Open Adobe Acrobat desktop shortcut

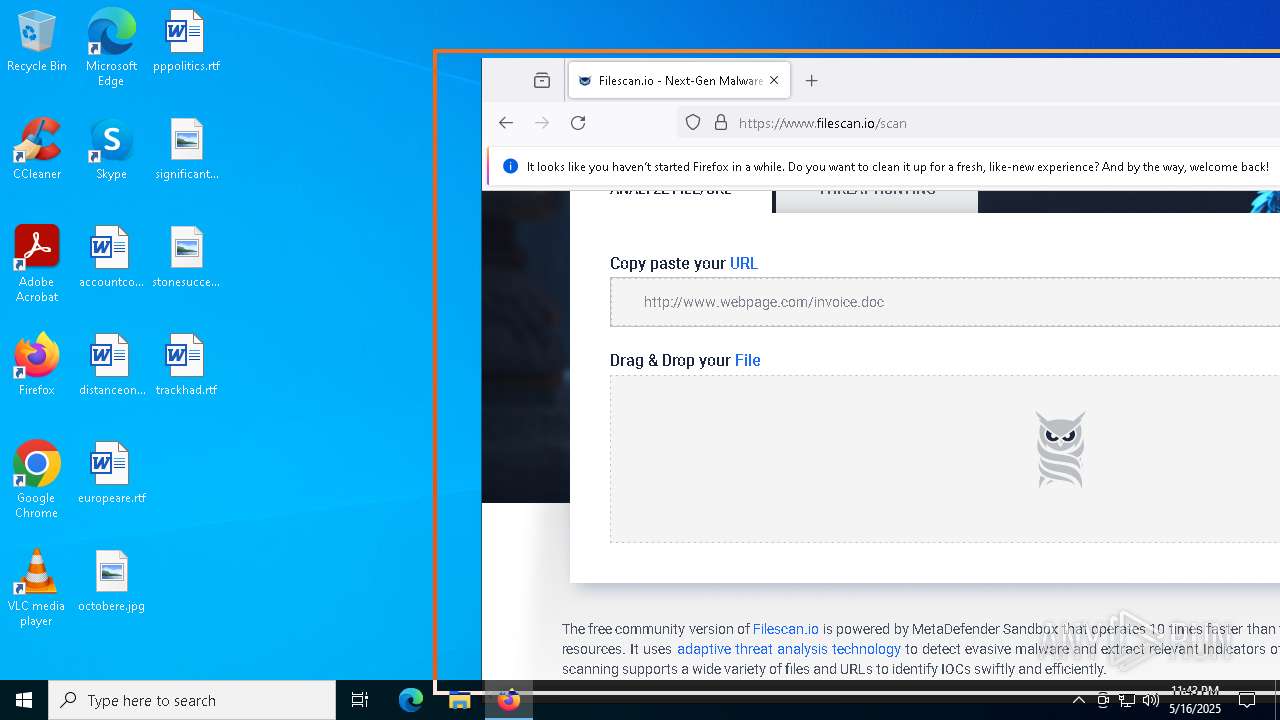pyautogui.click(x=36, y=264)
